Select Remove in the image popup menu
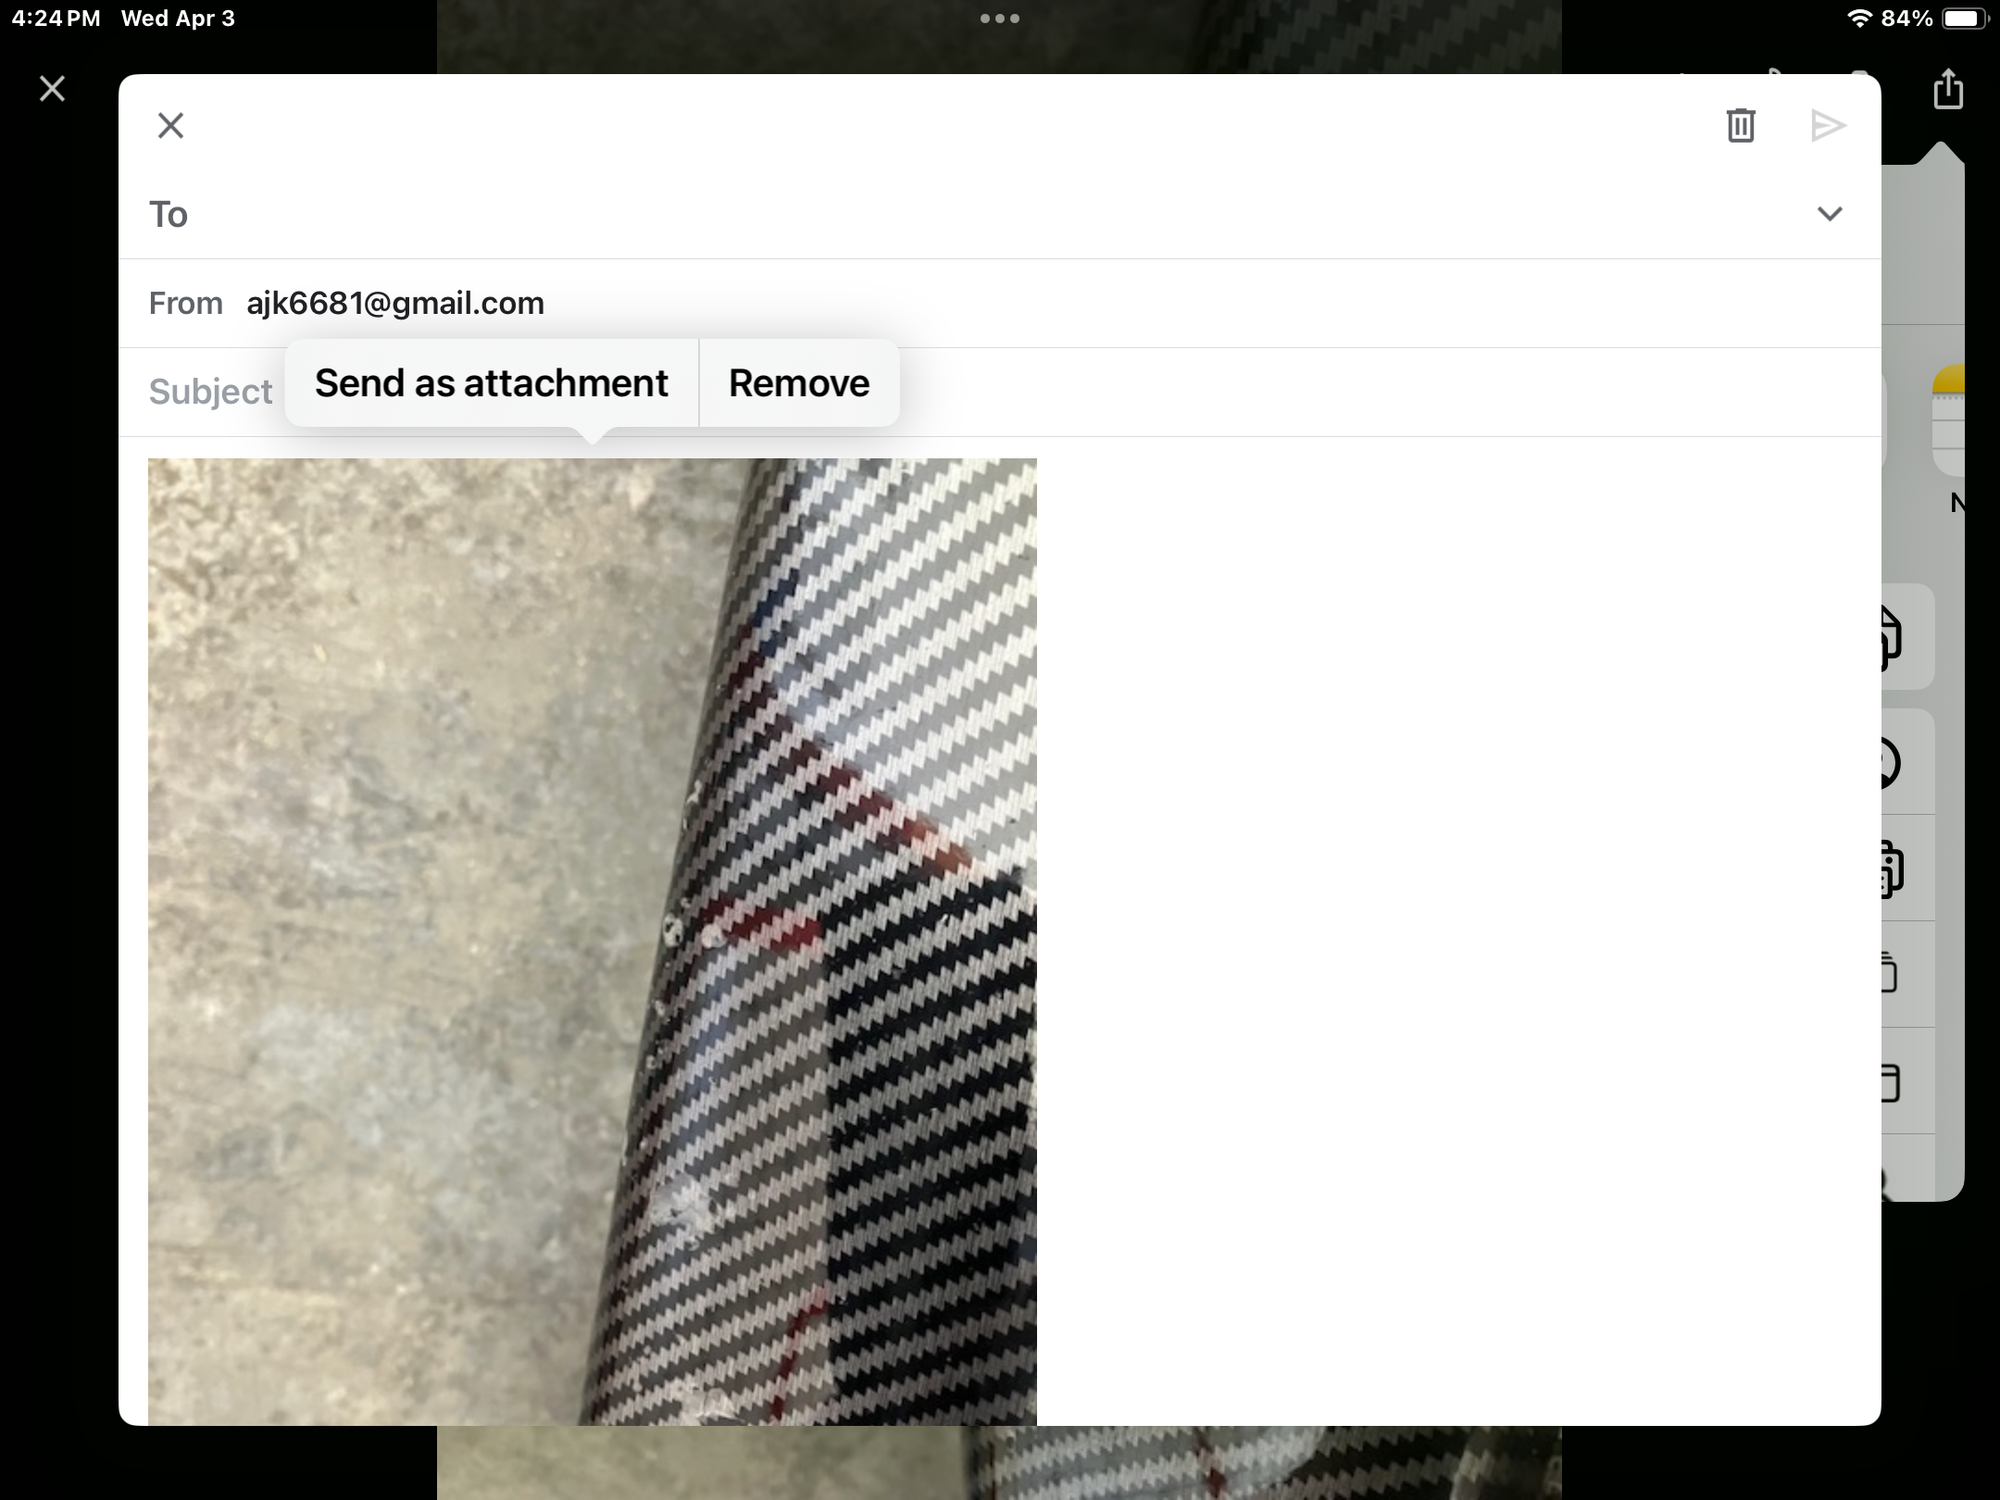This screenshot has width=2000, height=1500. [x=799, y=383]
